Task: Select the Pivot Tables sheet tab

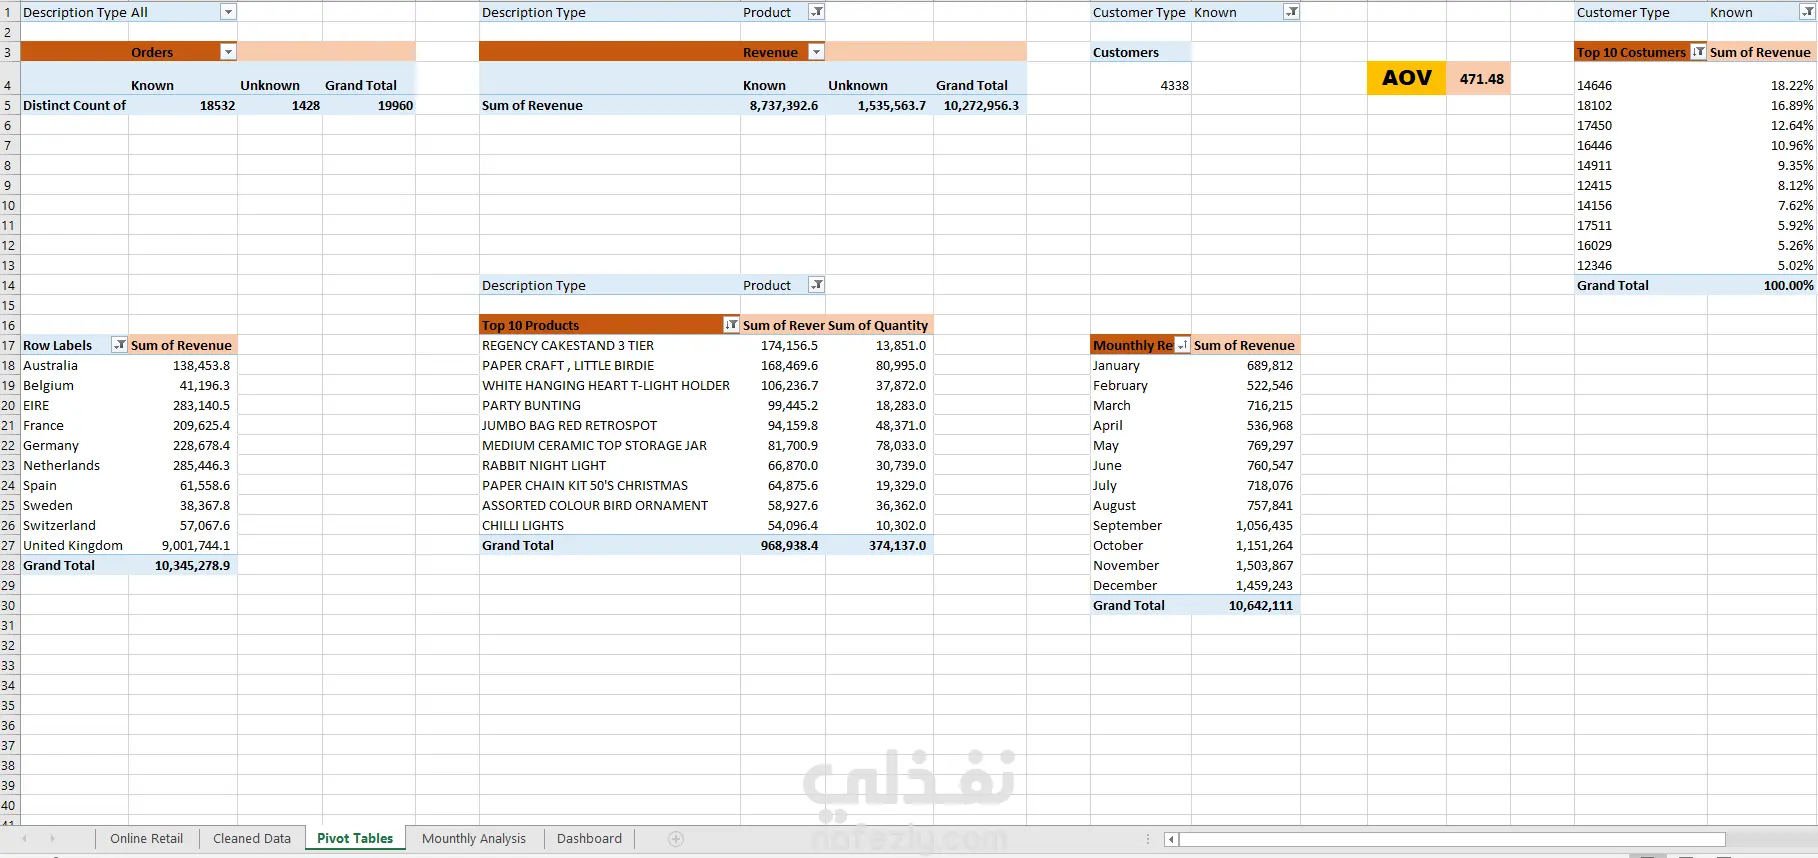Action: click(x=355, y=839)
